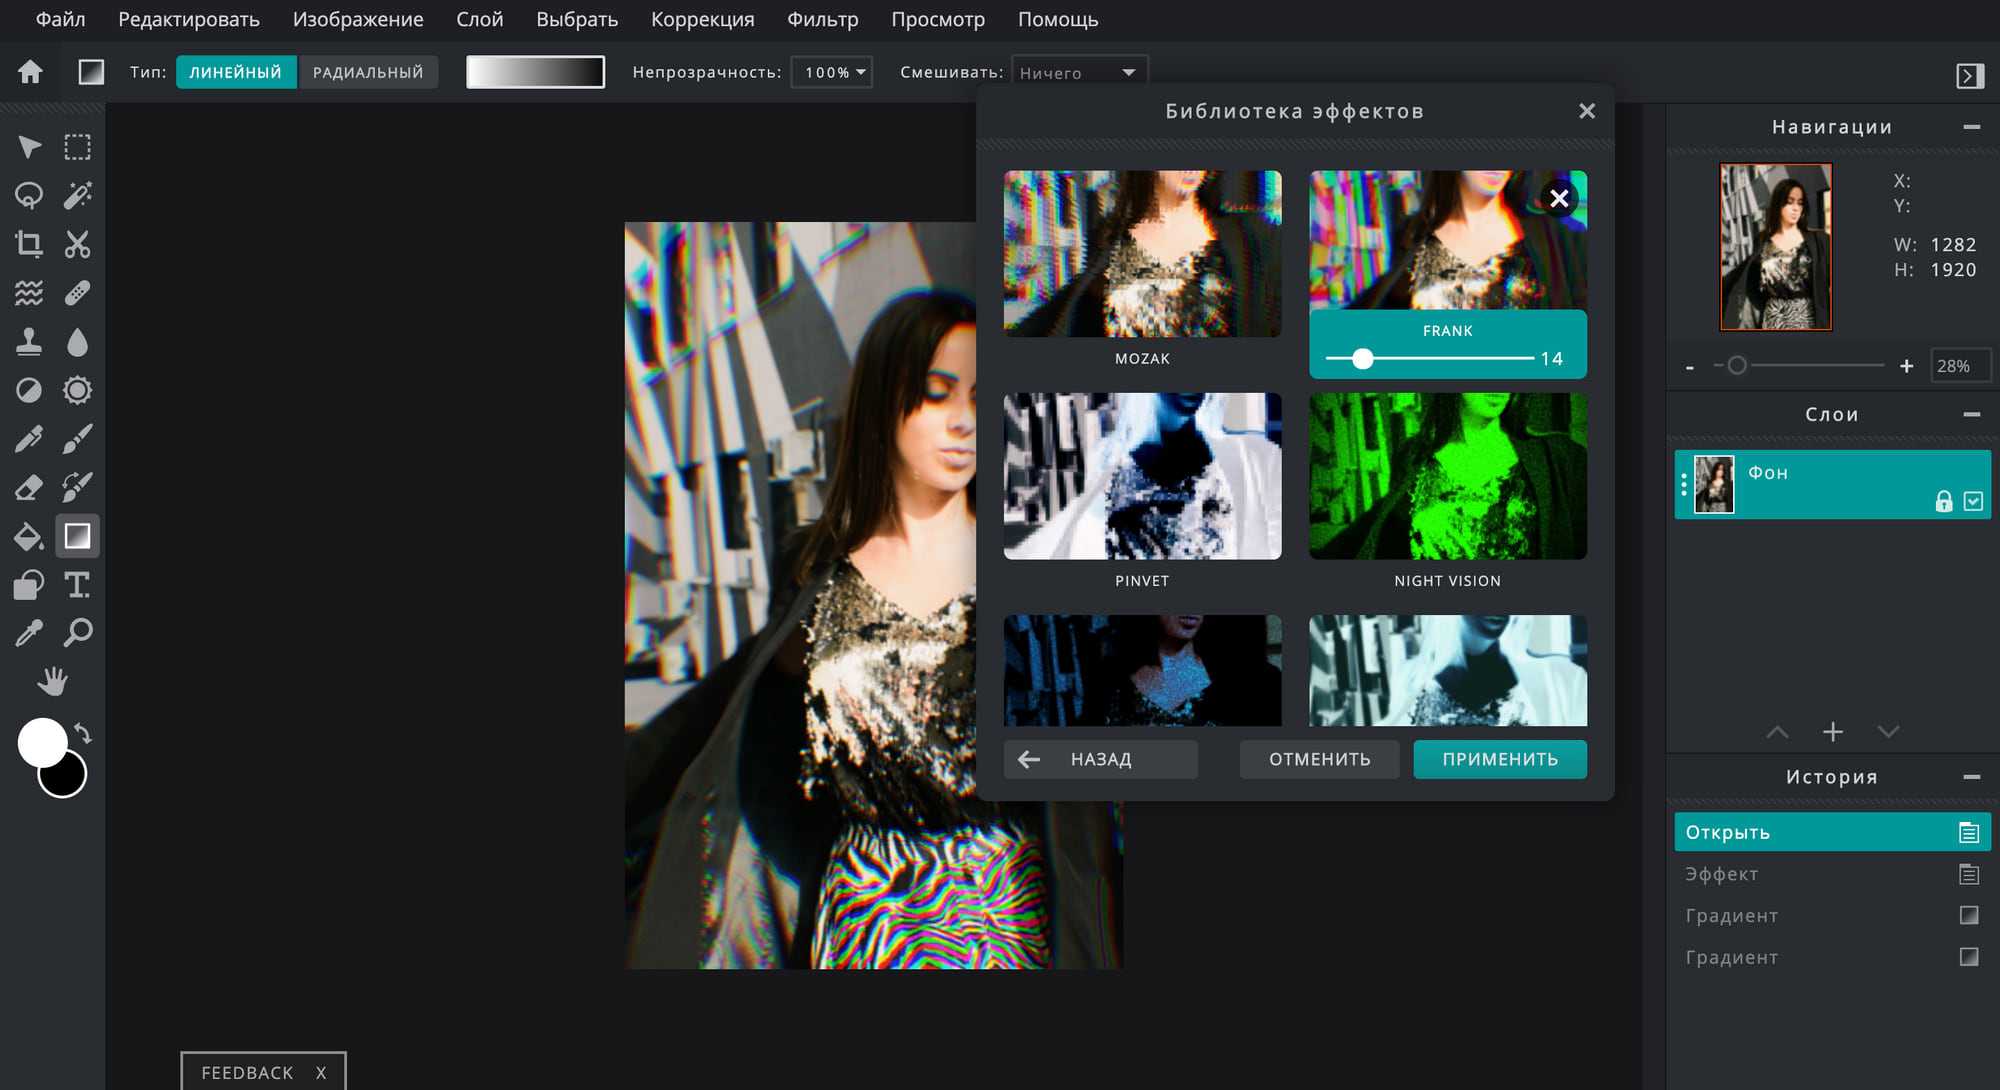Collapse the Навигации panel
The width and height of the screenshot is (2000, 1090).
[1971, 127]
